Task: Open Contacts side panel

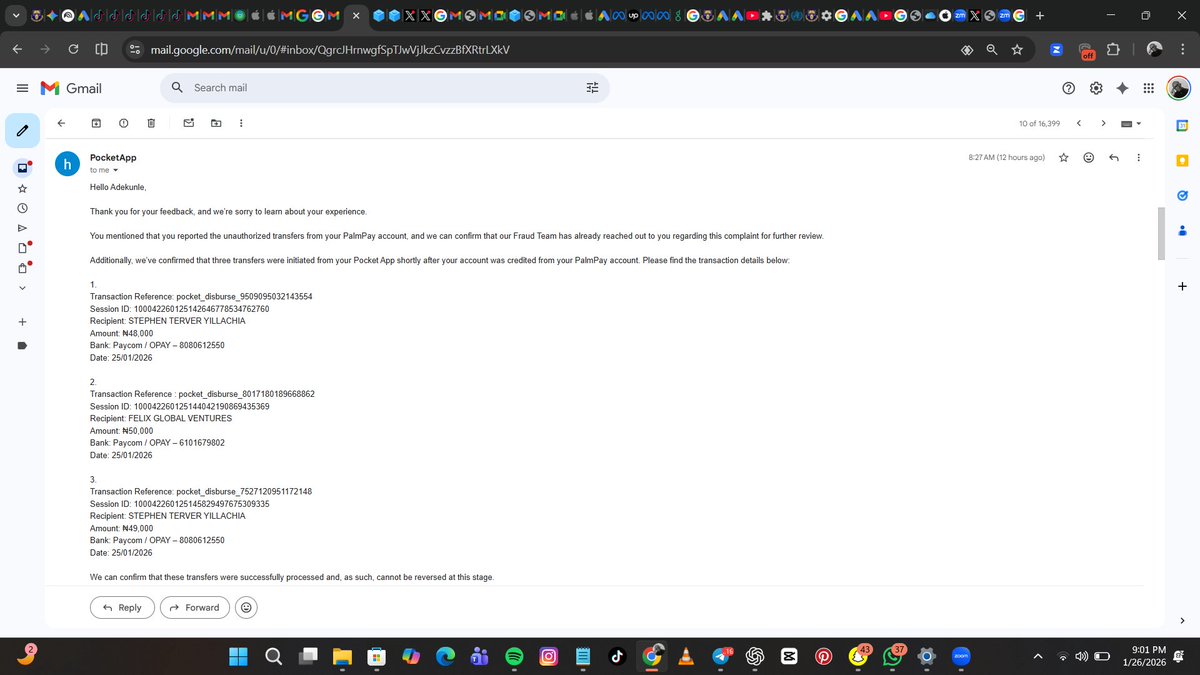Action: click(x=1182, y=230)
